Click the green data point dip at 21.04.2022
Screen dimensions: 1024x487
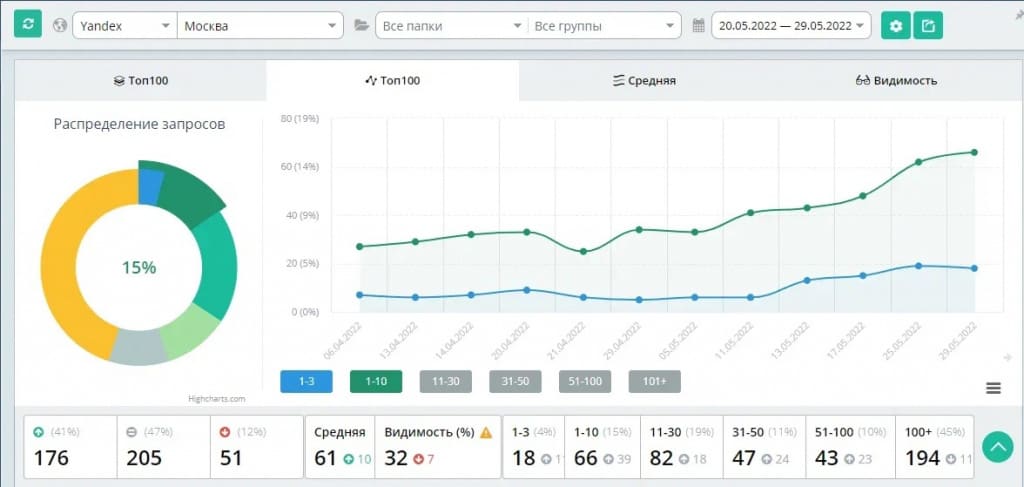click(x=583, y=251)
